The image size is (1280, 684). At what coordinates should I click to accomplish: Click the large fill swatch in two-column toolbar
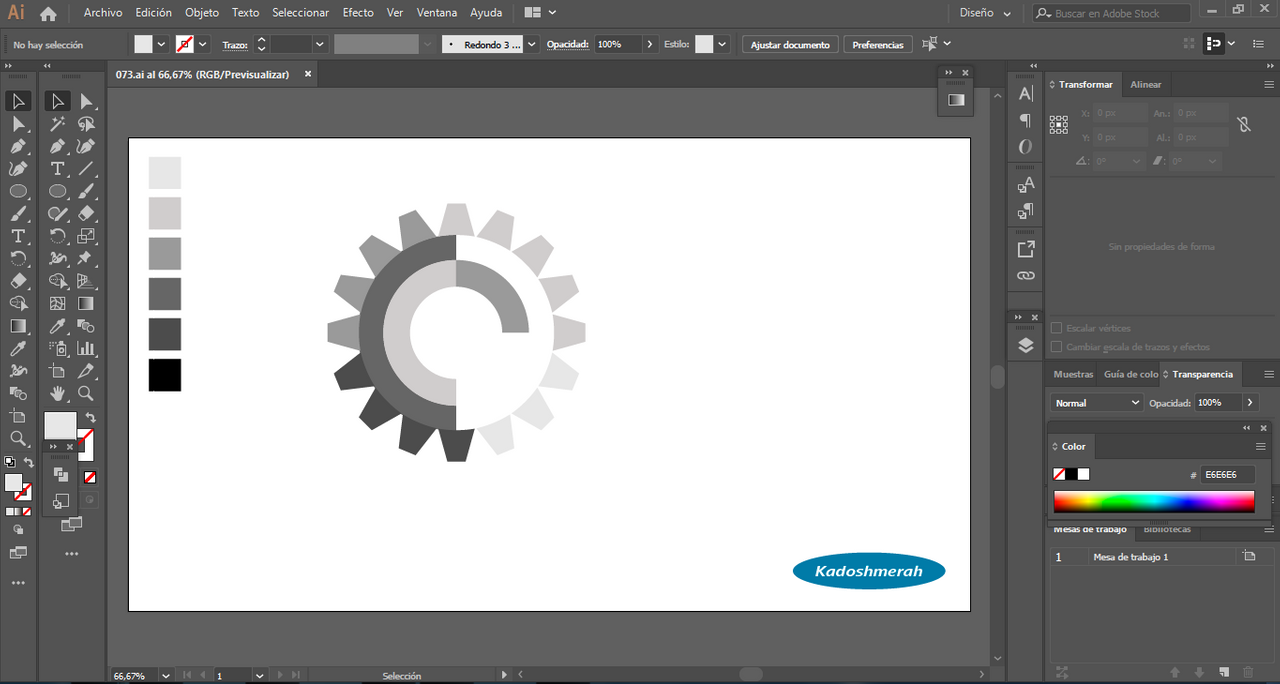[x=59, y=426]
